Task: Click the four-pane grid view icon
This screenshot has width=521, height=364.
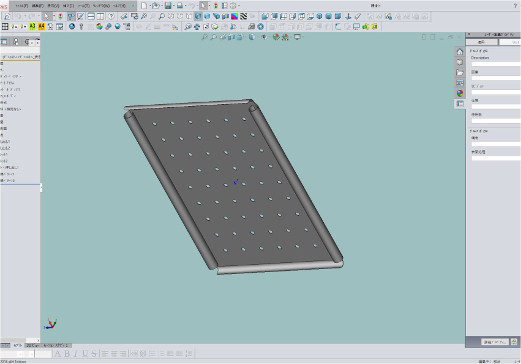Action: pyautogui.click(x=5, y=26)
